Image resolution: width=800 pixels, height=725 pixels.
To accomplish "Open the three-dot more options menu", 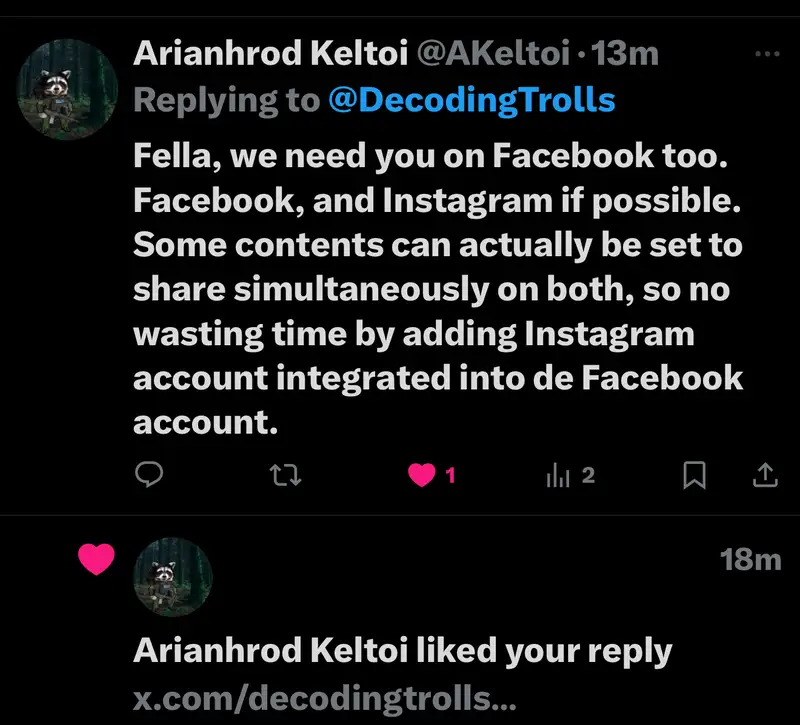I will point(766,54).
